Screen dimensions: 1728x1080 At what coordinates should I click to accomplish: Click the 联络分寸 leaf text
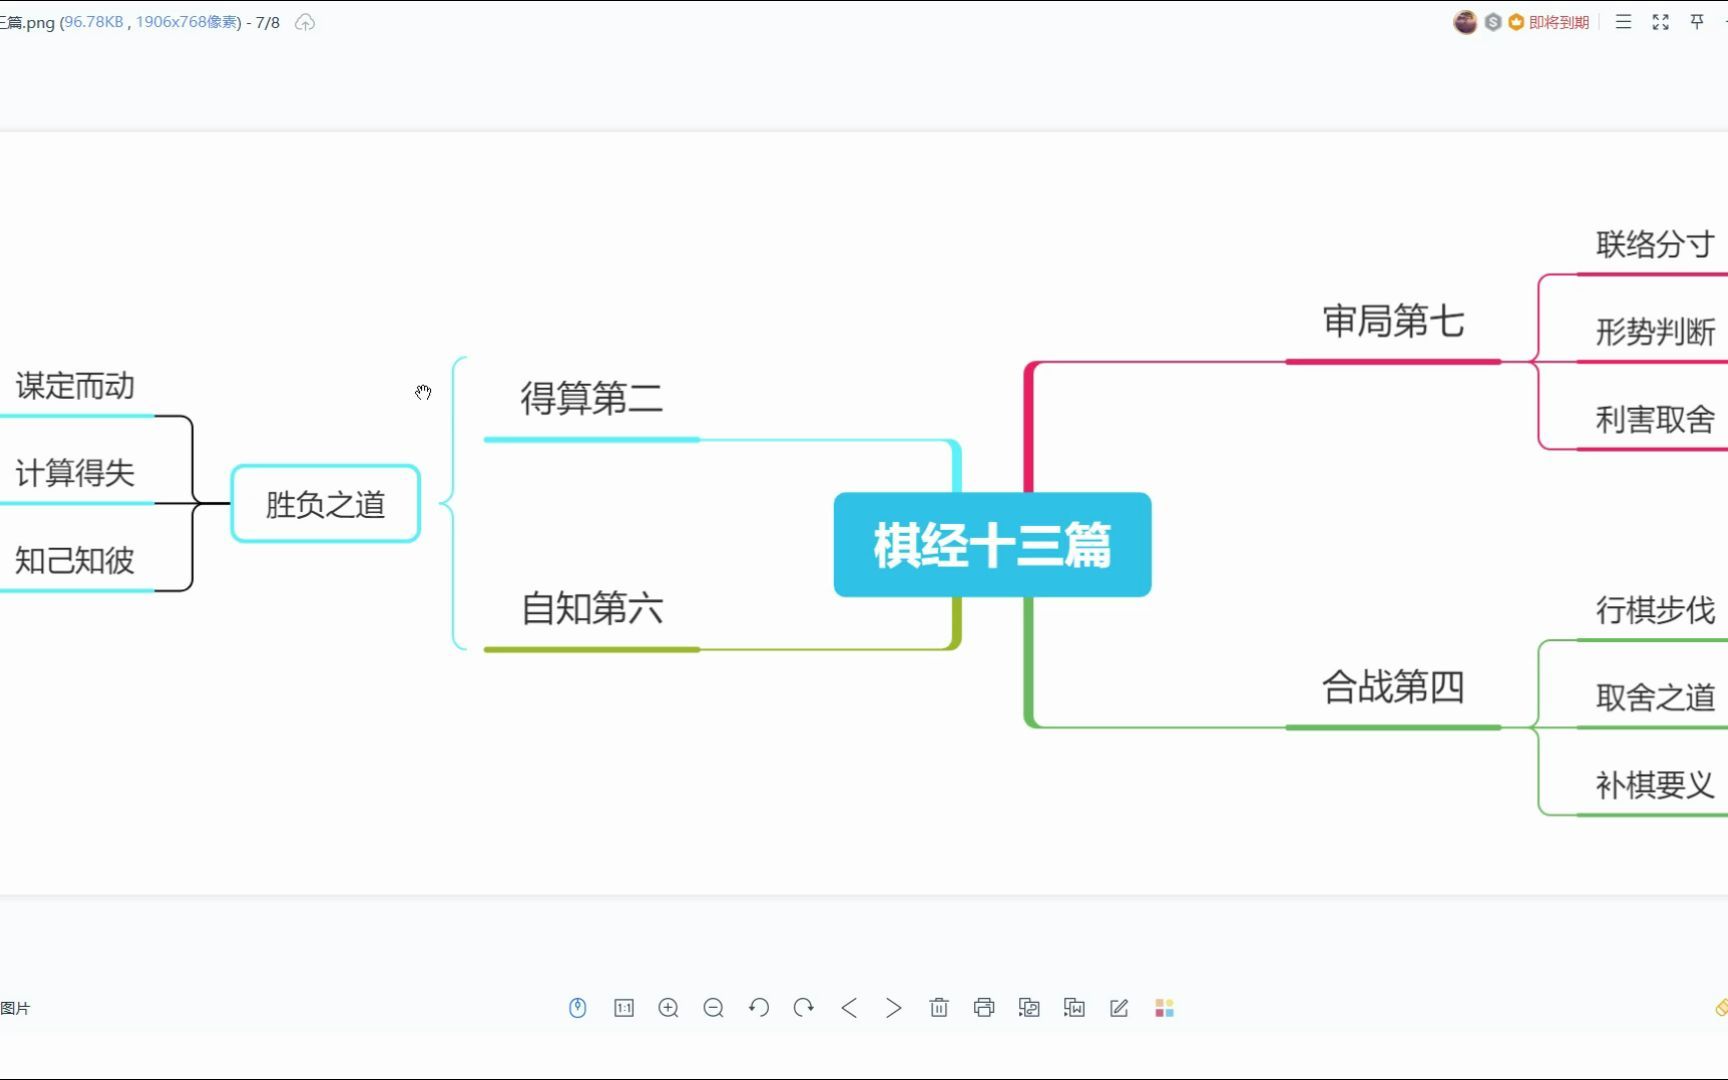point(1656,244)
